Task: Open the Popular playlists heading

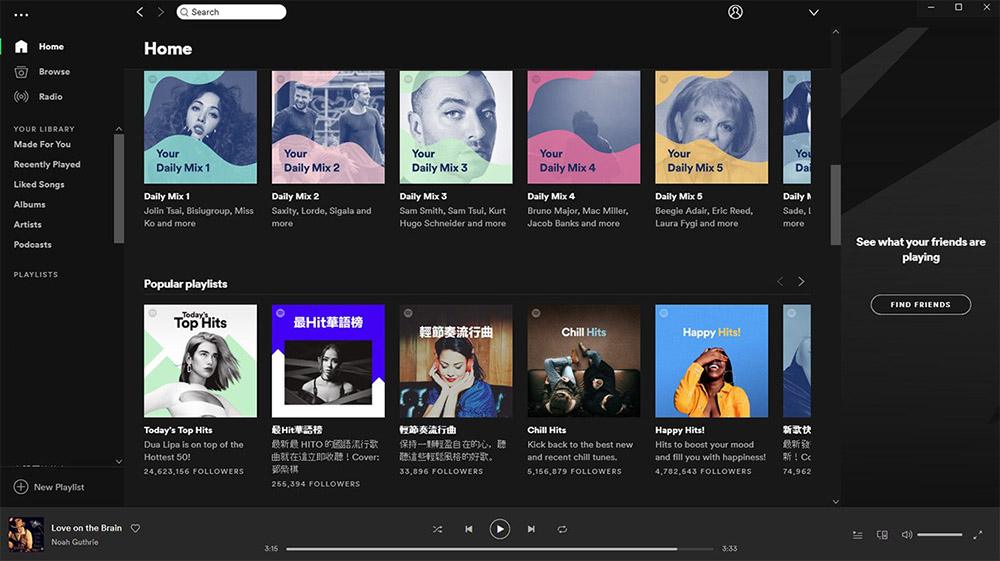Action: [x=186, y=284]
